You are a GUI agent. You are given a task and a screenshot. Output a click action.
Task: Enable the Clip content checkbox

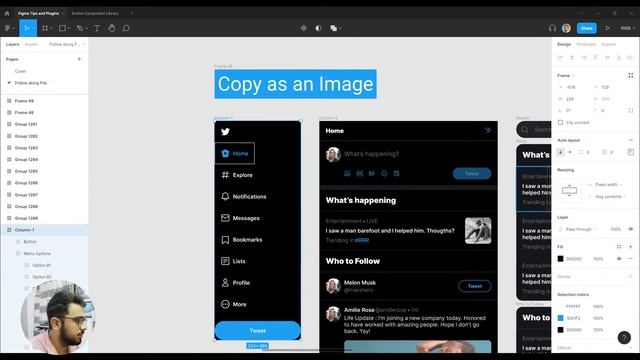560,122
